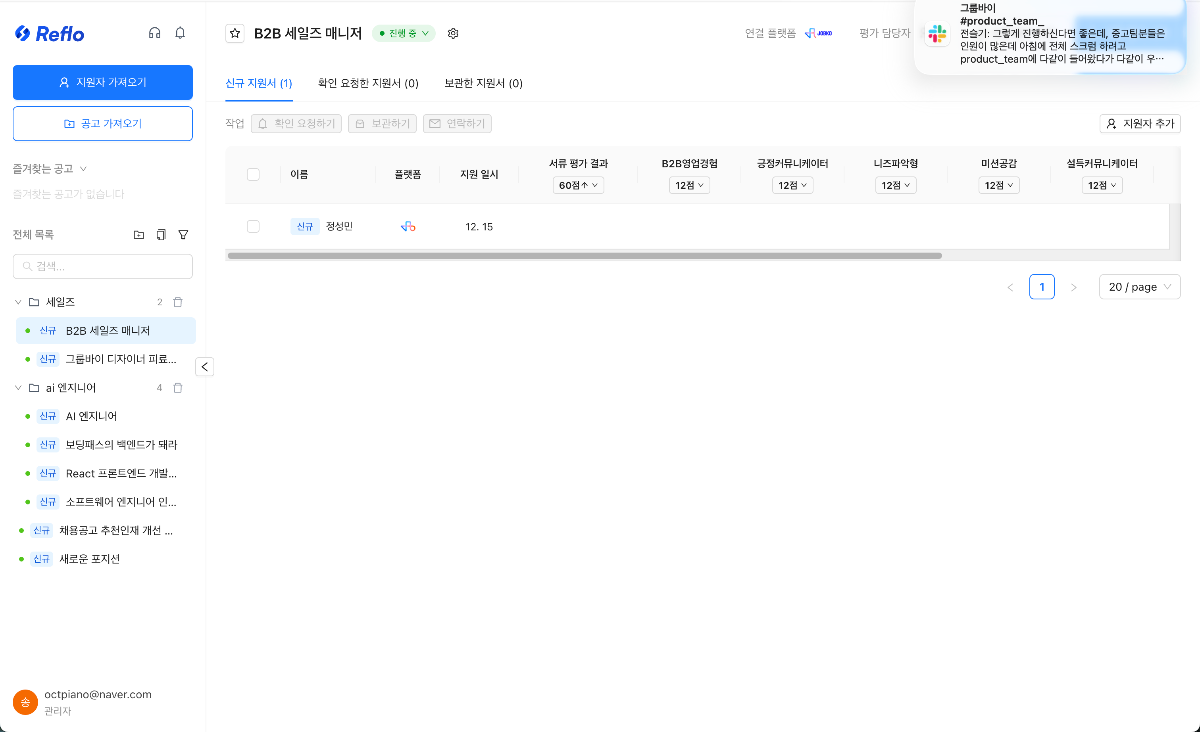Open notifications via the bell icon
Viewport: 1200px width, 732px height.
coord(180,32)
